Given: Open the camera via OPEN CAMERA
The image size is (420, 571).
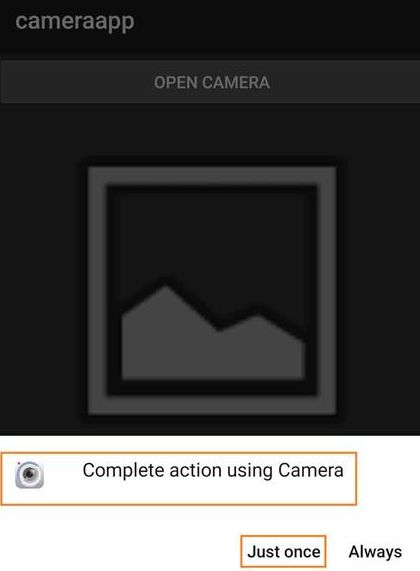Looking at the screenshot, I should click(212, 82).
